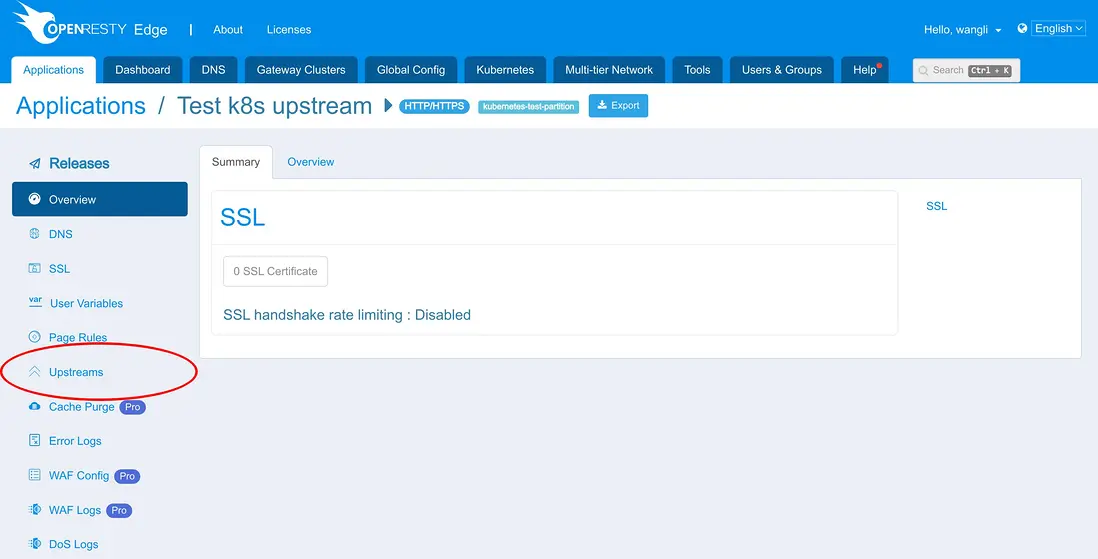Click the WAF Config list icon
This screenshot has width=1098, height=559.
(34, 475)
